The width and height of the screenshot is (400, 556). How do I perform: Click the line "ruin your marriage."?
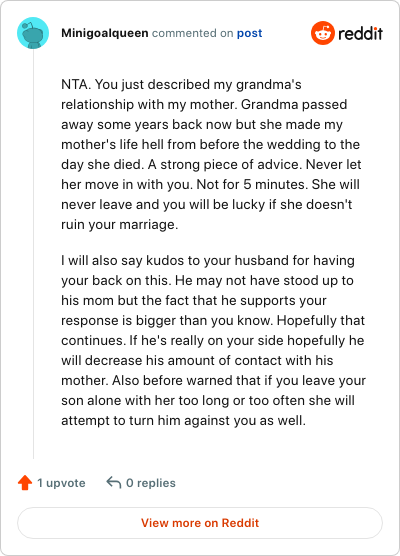[x=120, y=224]
